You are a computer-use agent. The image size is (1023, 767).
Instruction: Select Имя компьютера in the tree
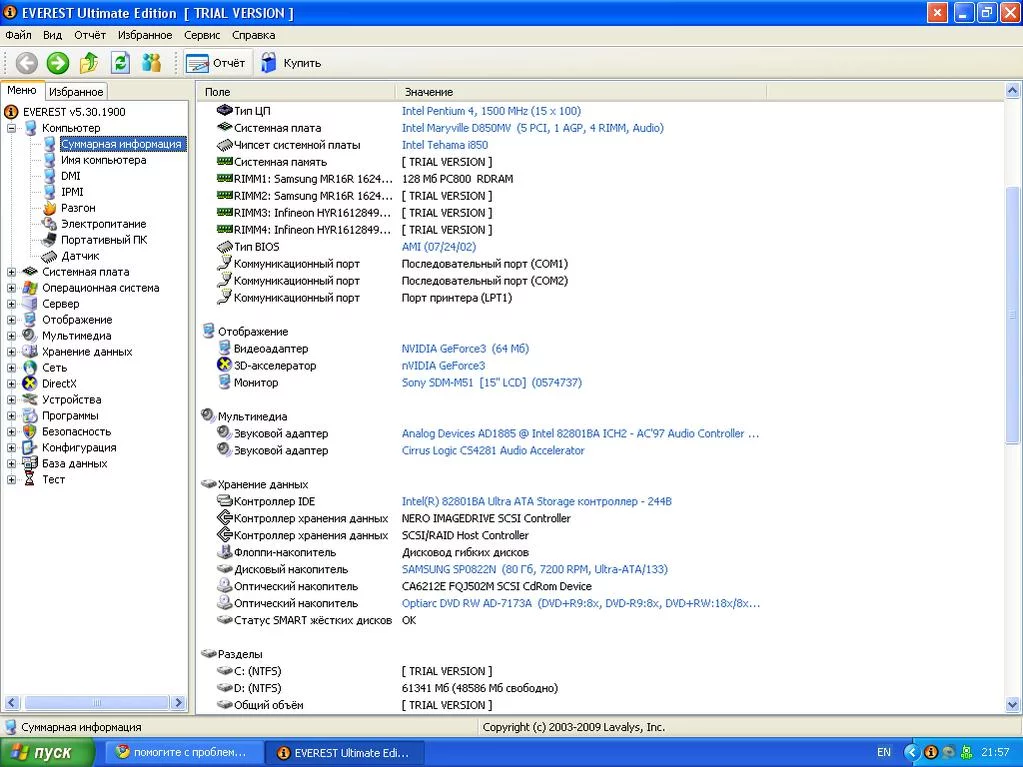tap(103, 160)
